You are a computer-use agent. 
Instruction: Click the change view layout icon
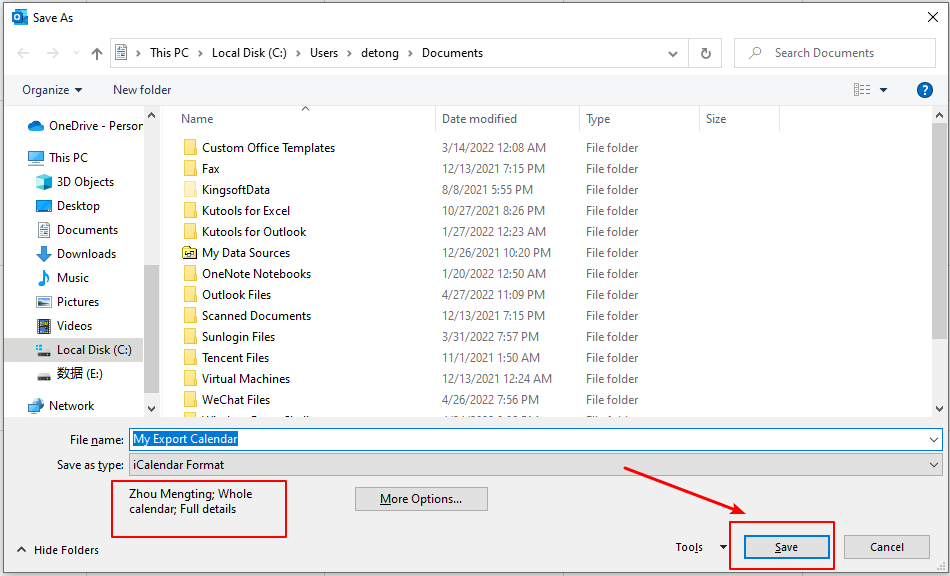point(862,90)
